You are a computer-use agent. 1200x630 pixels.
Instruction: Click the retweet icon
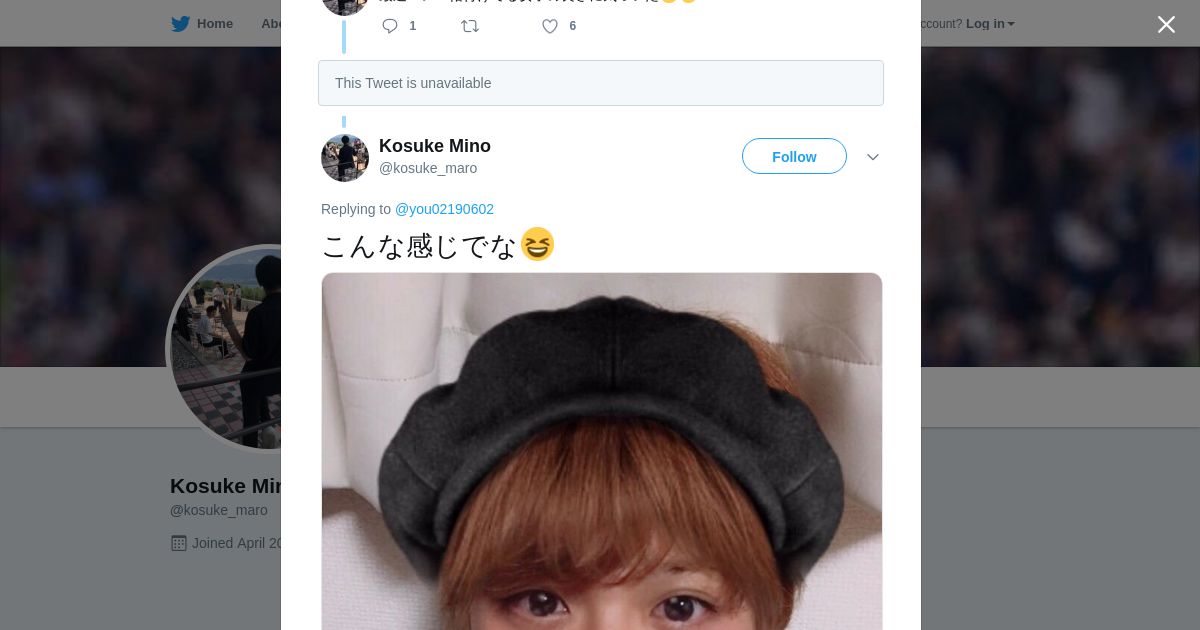tap(470, 26)
